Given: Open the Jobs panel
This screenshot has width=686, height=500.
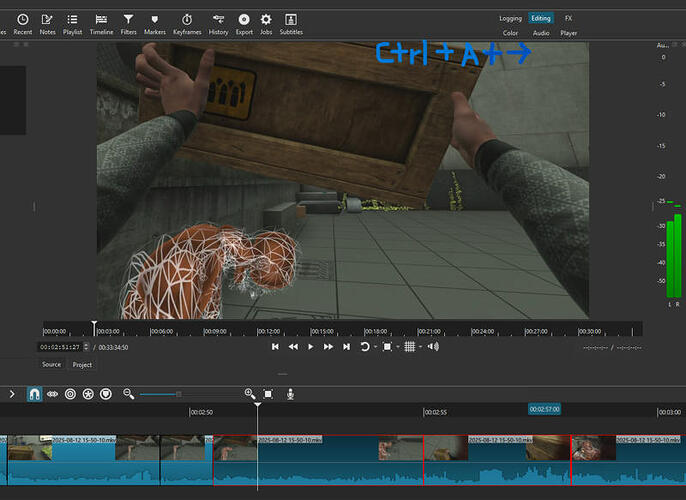Looking at the screenshot, I should coord(266,24).
